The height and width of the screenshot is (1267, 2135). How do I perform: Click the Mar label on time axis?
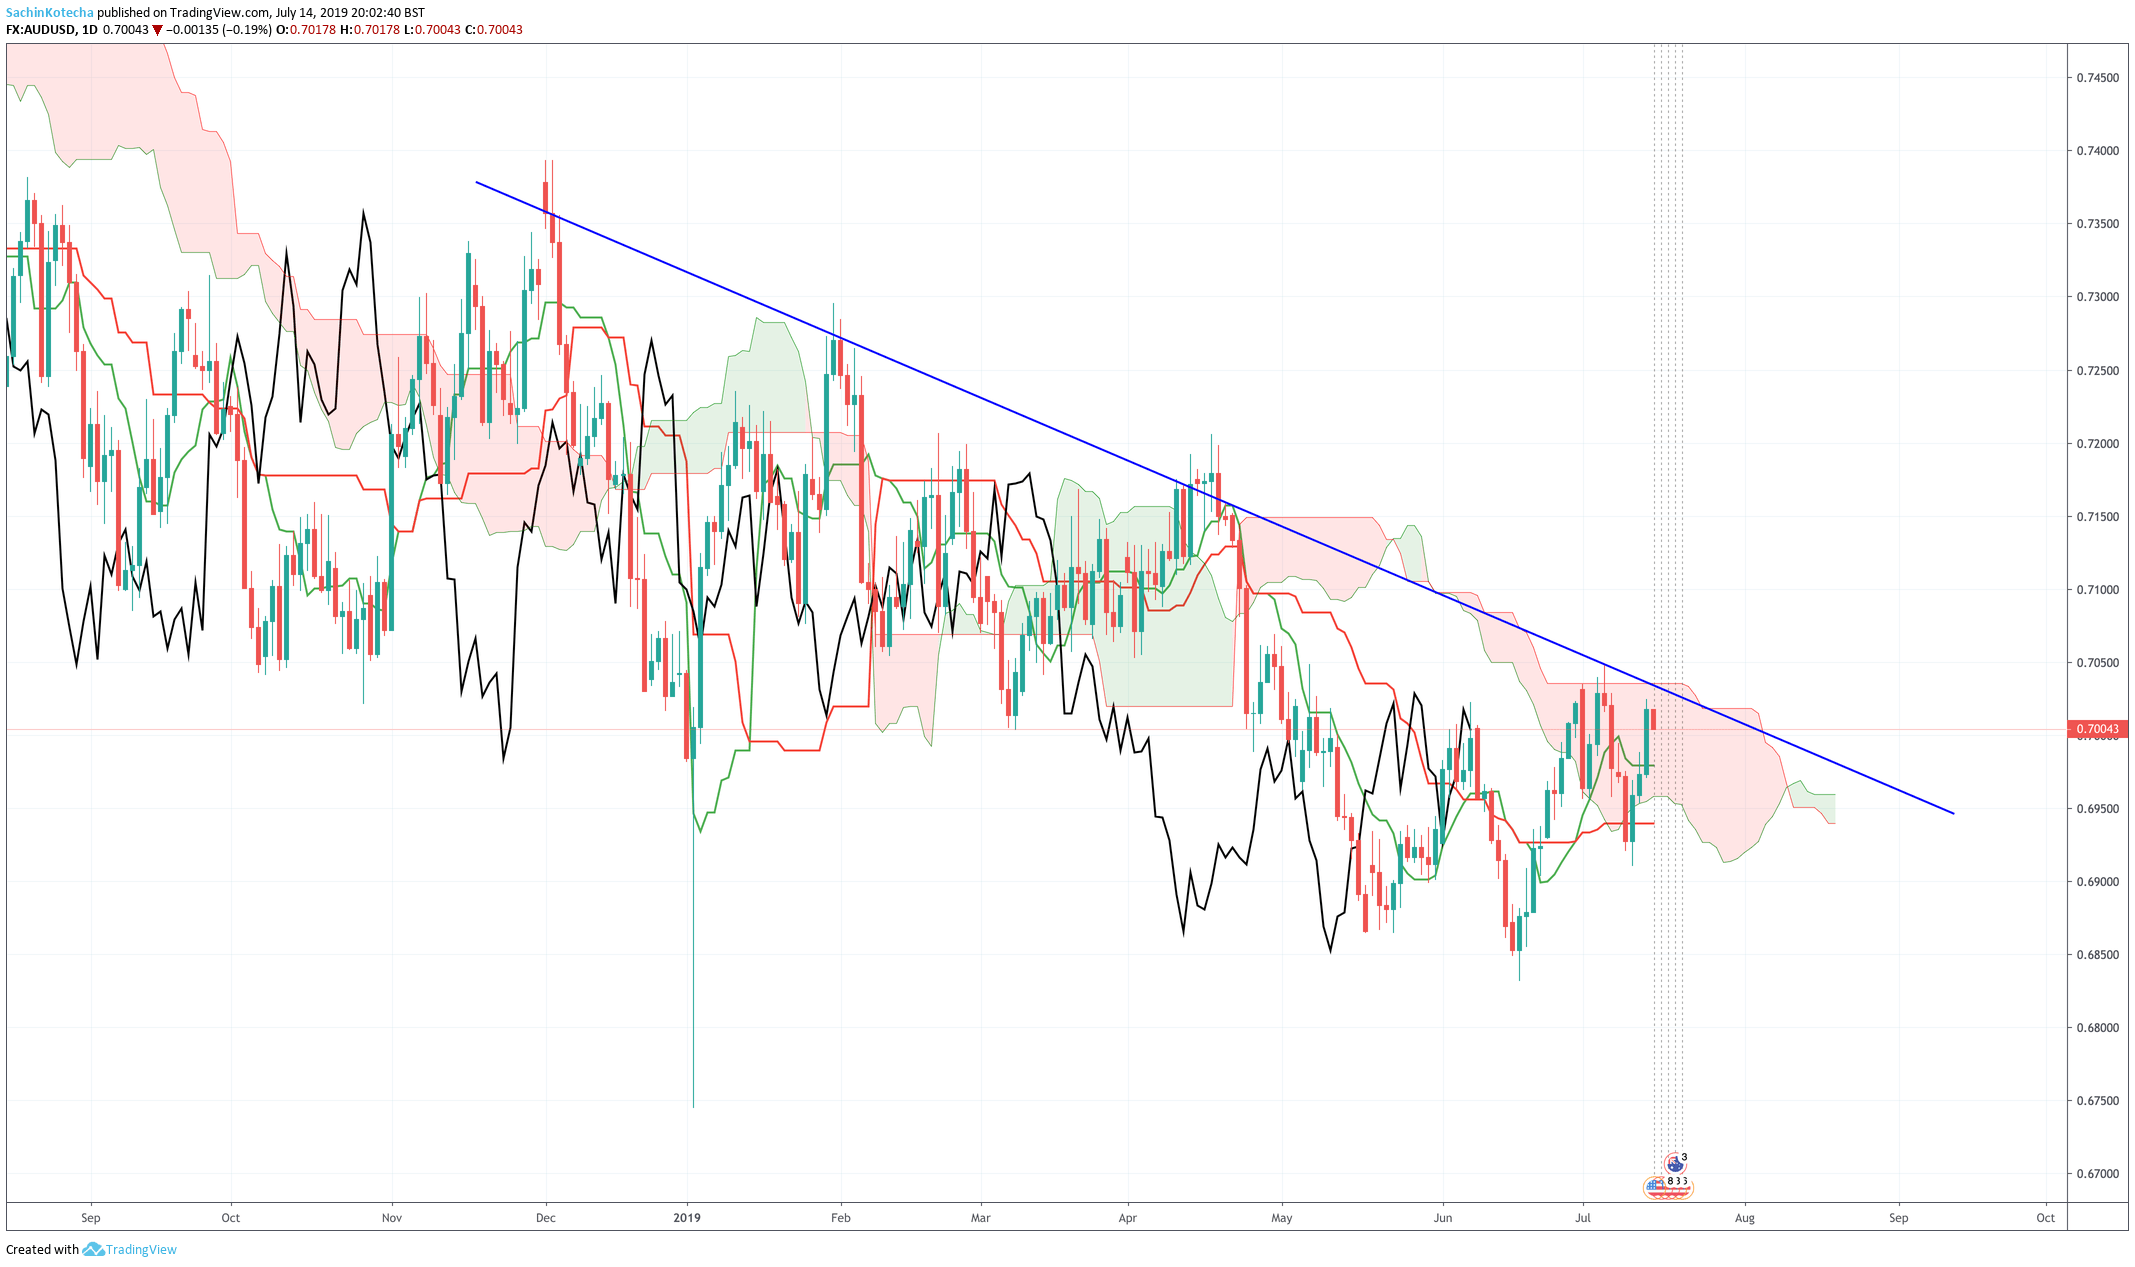(x=981, y=1218)
